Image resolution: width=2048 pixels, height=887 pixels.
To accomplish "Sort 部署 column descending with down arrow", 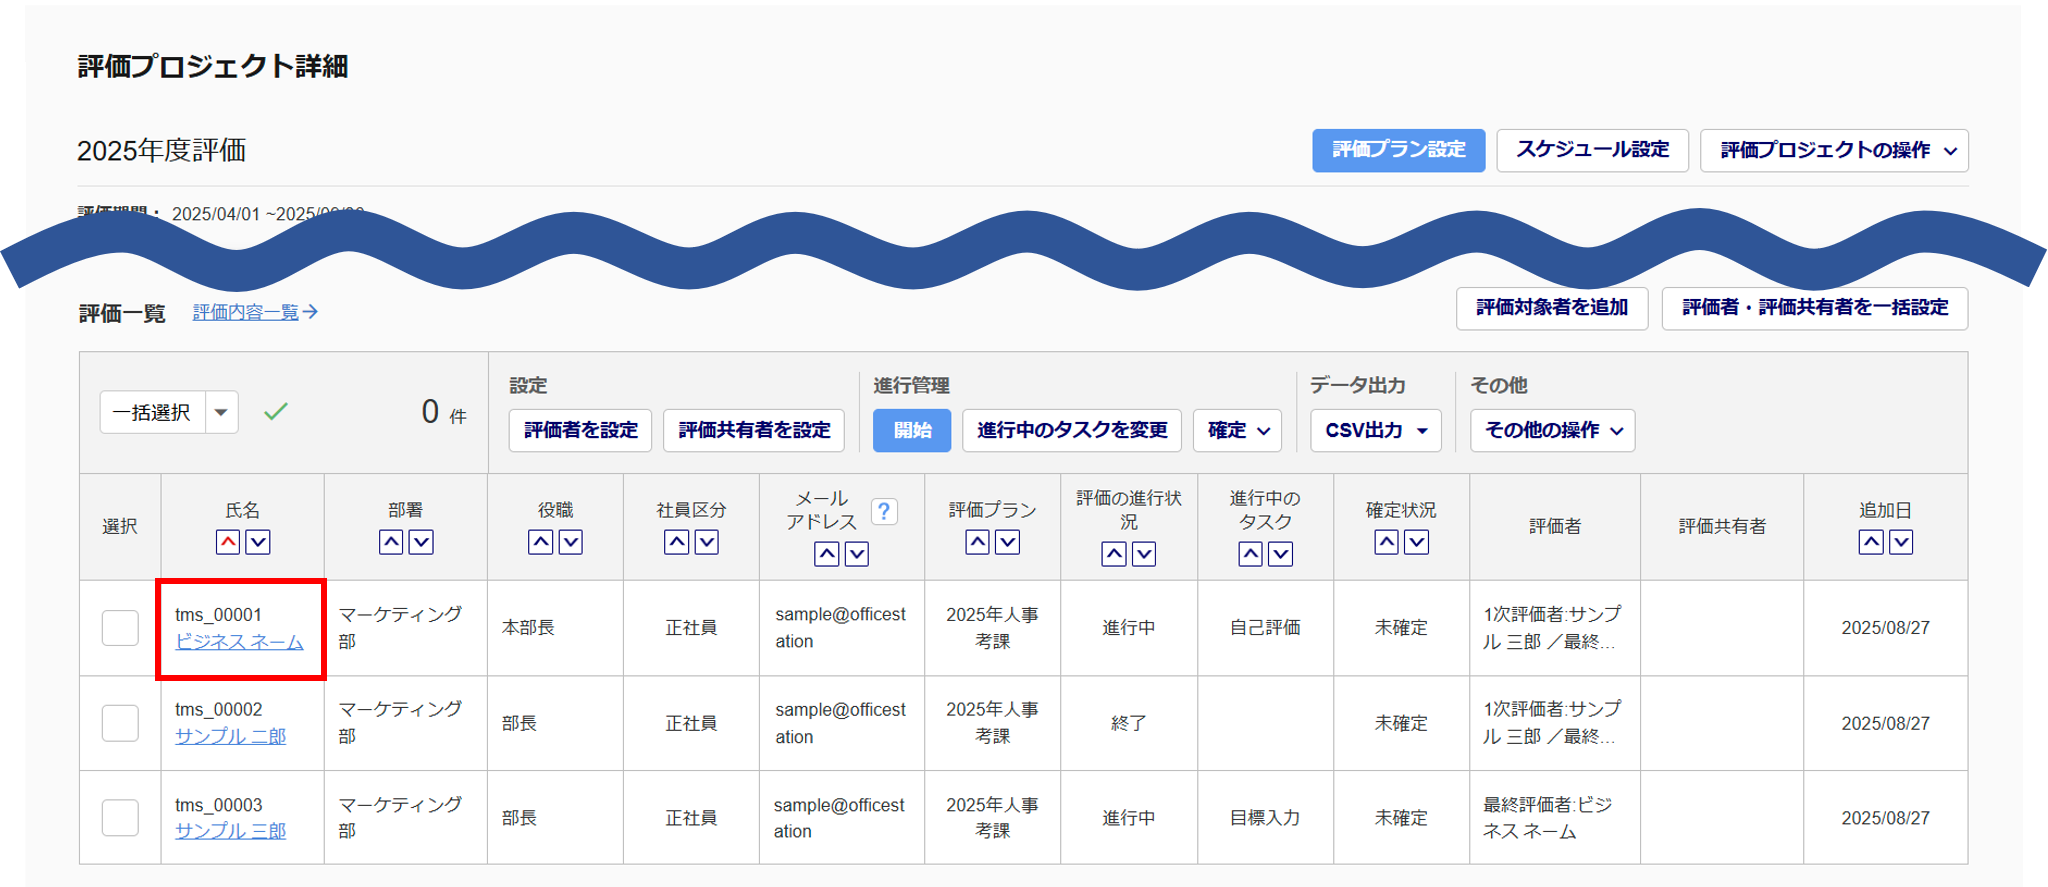I will pos(421,542).
